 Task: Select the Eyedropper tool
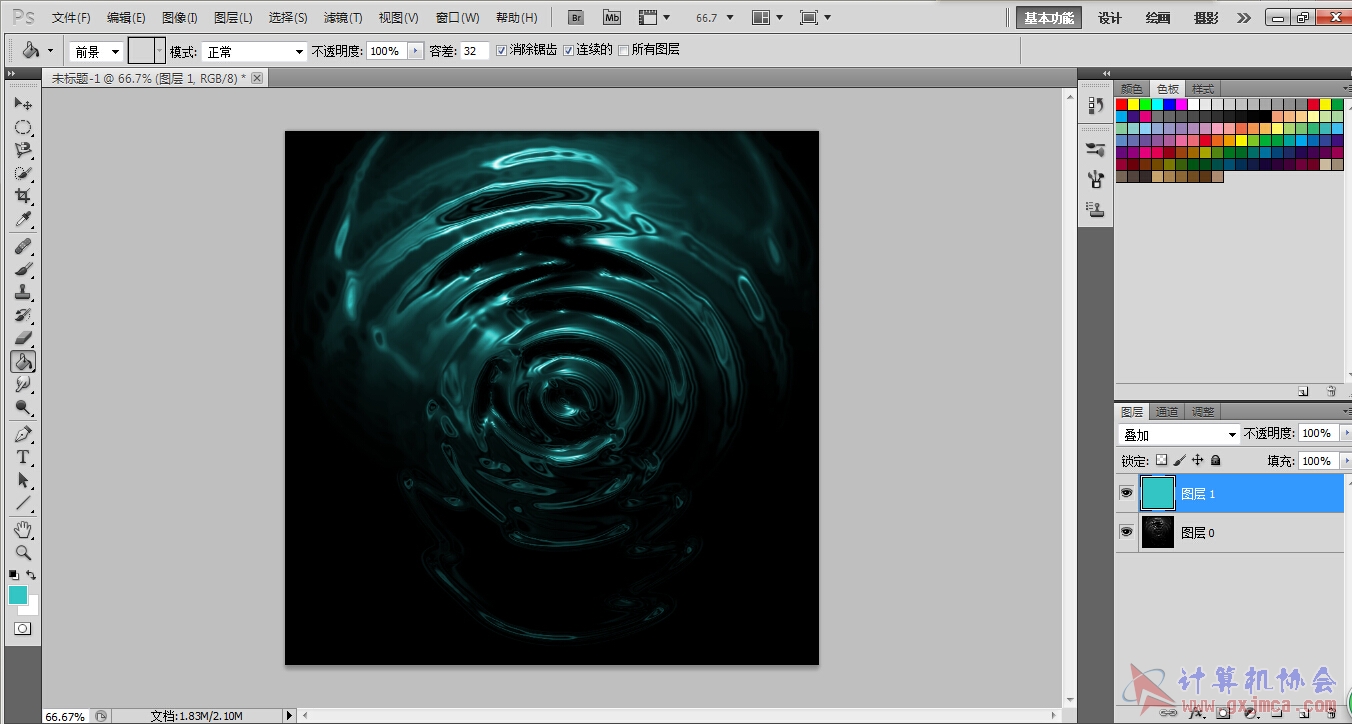point(23,220)
